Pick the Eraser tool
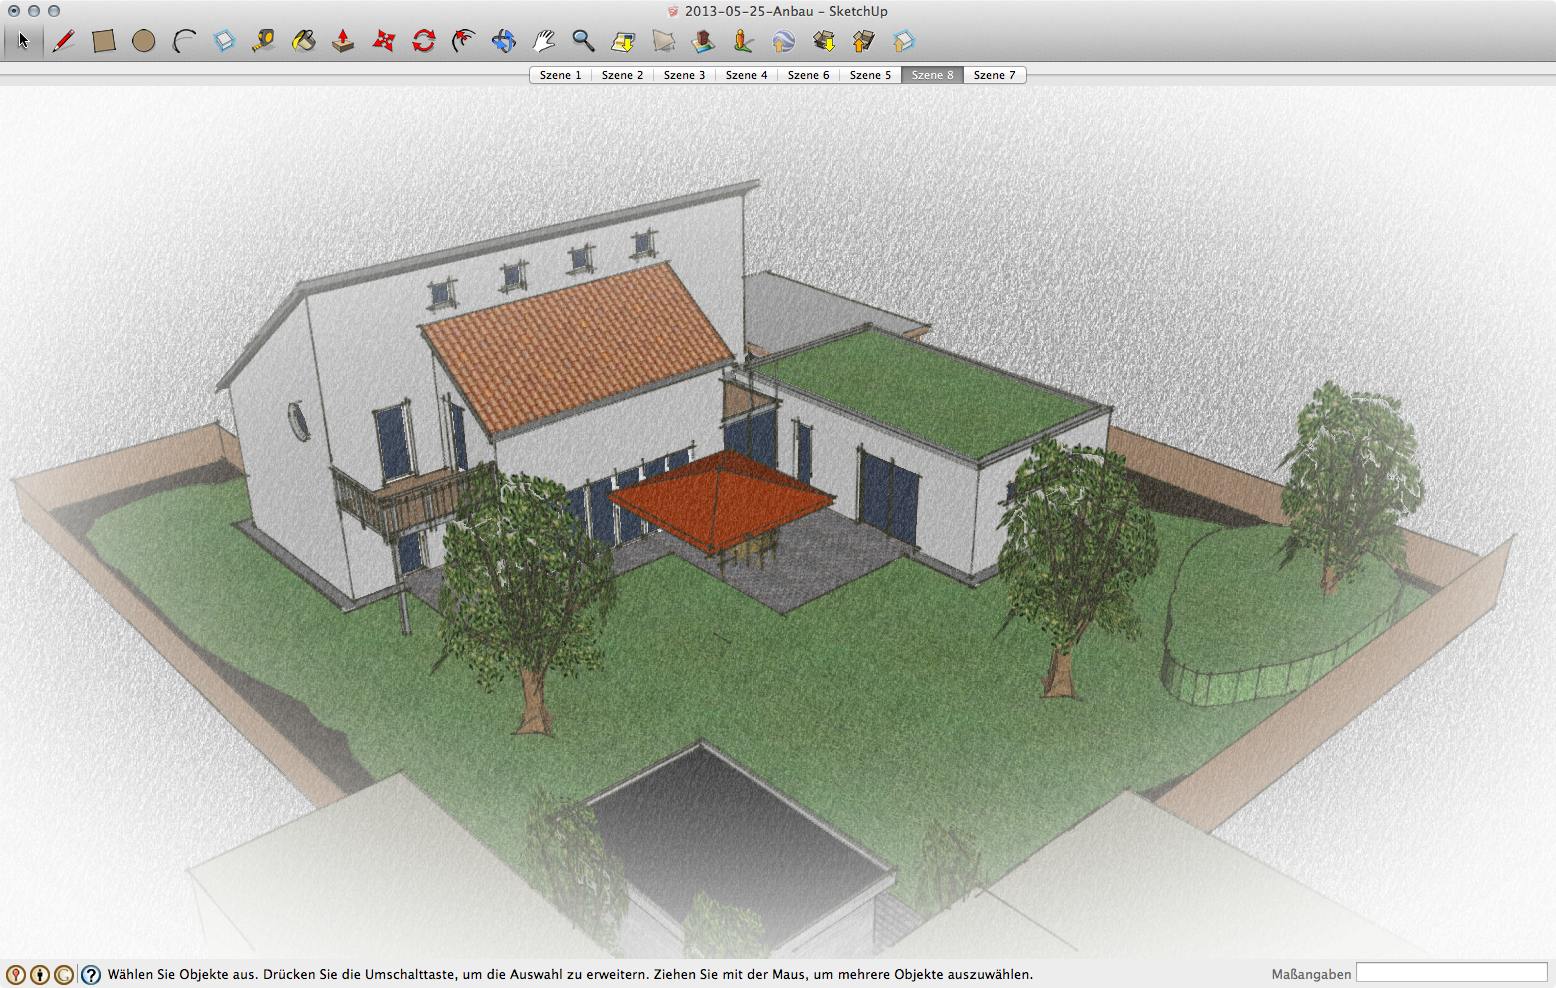Image resolution: width=1556 pixels, height=988 pixels. pos(224,41)
